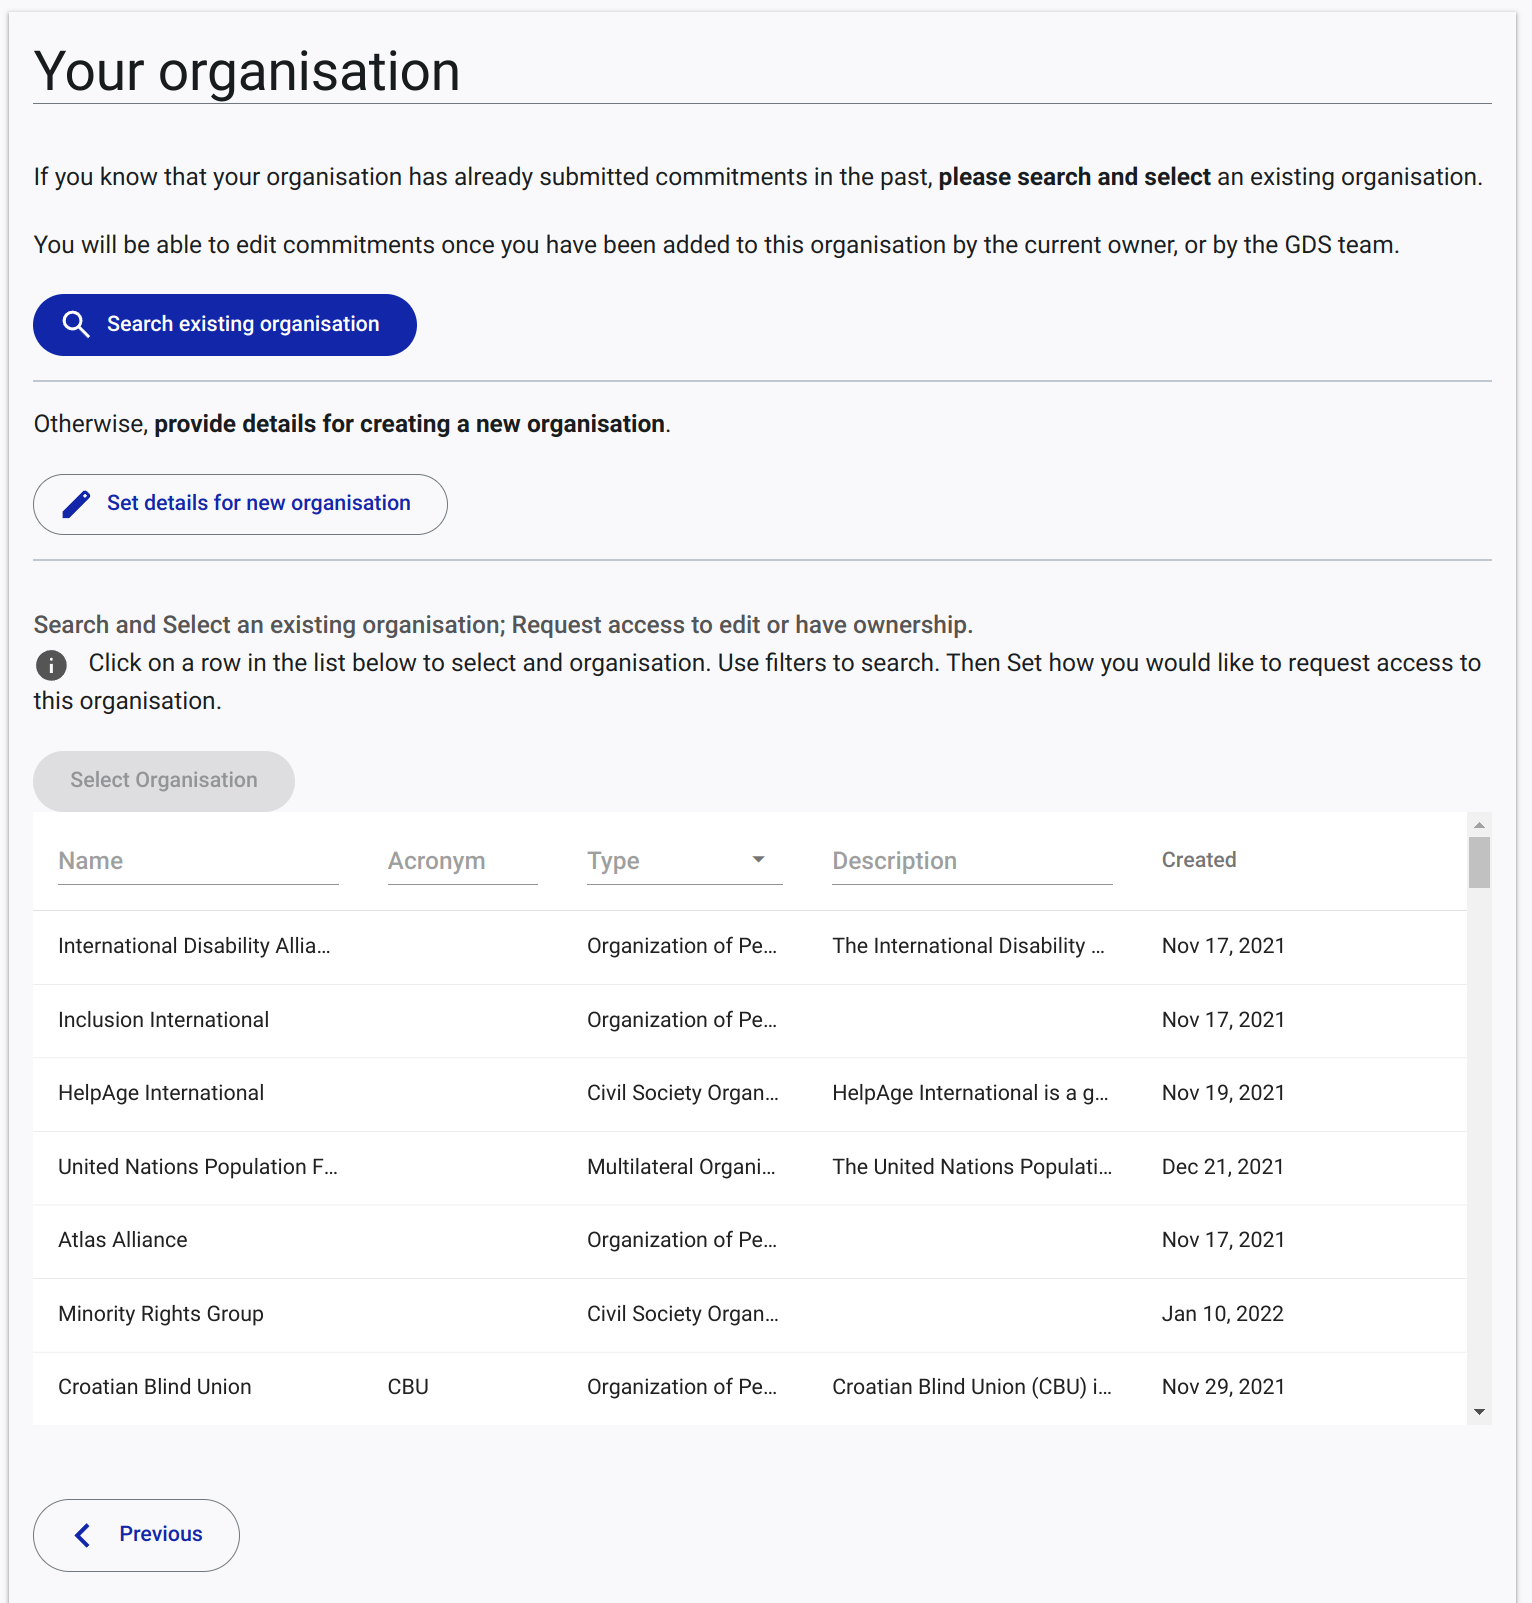Click the Created column header
Viewport: 1532px width, 1603px height.
1199,860
